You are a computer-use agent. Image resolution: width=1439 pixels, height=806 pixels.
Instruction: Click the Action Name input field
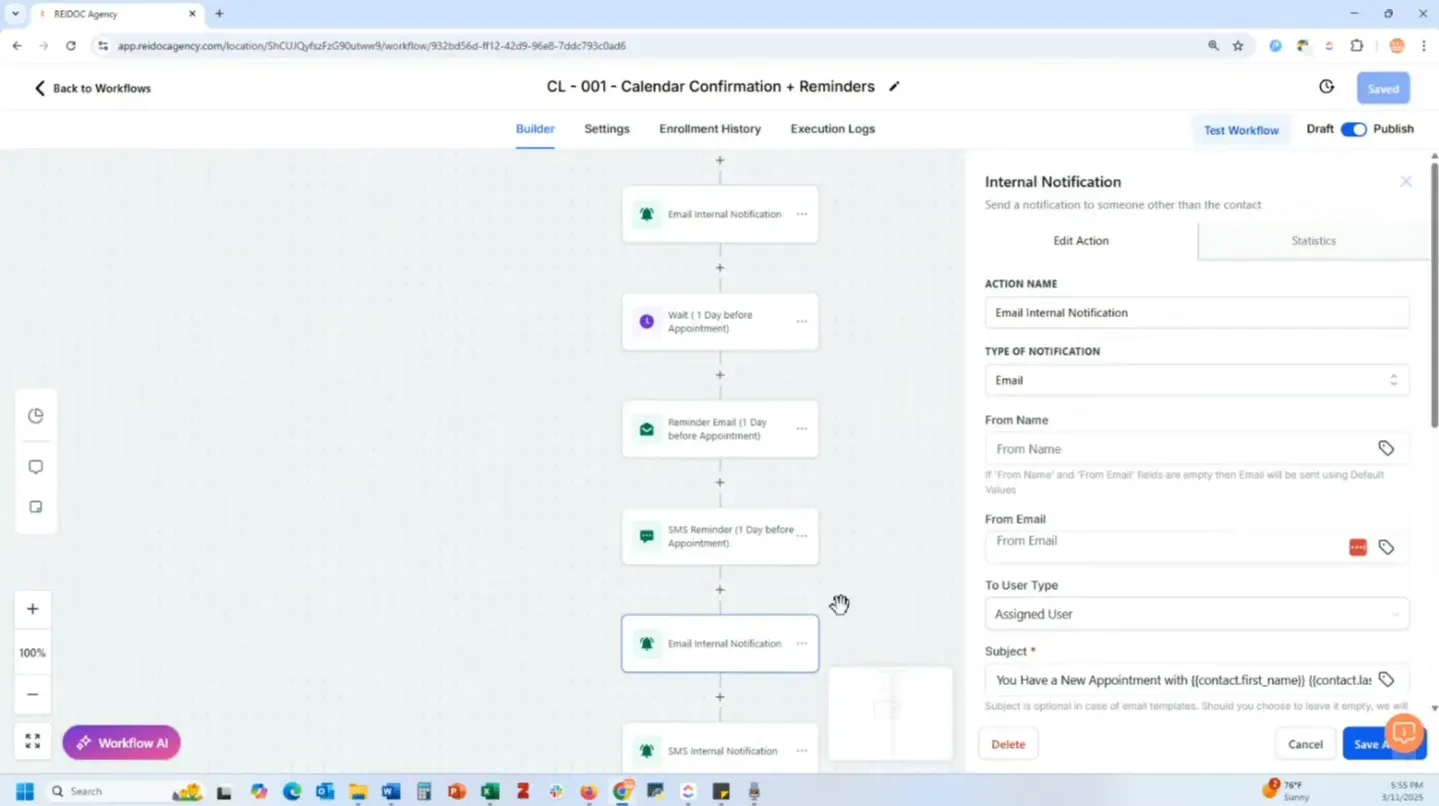[1197, 313]
